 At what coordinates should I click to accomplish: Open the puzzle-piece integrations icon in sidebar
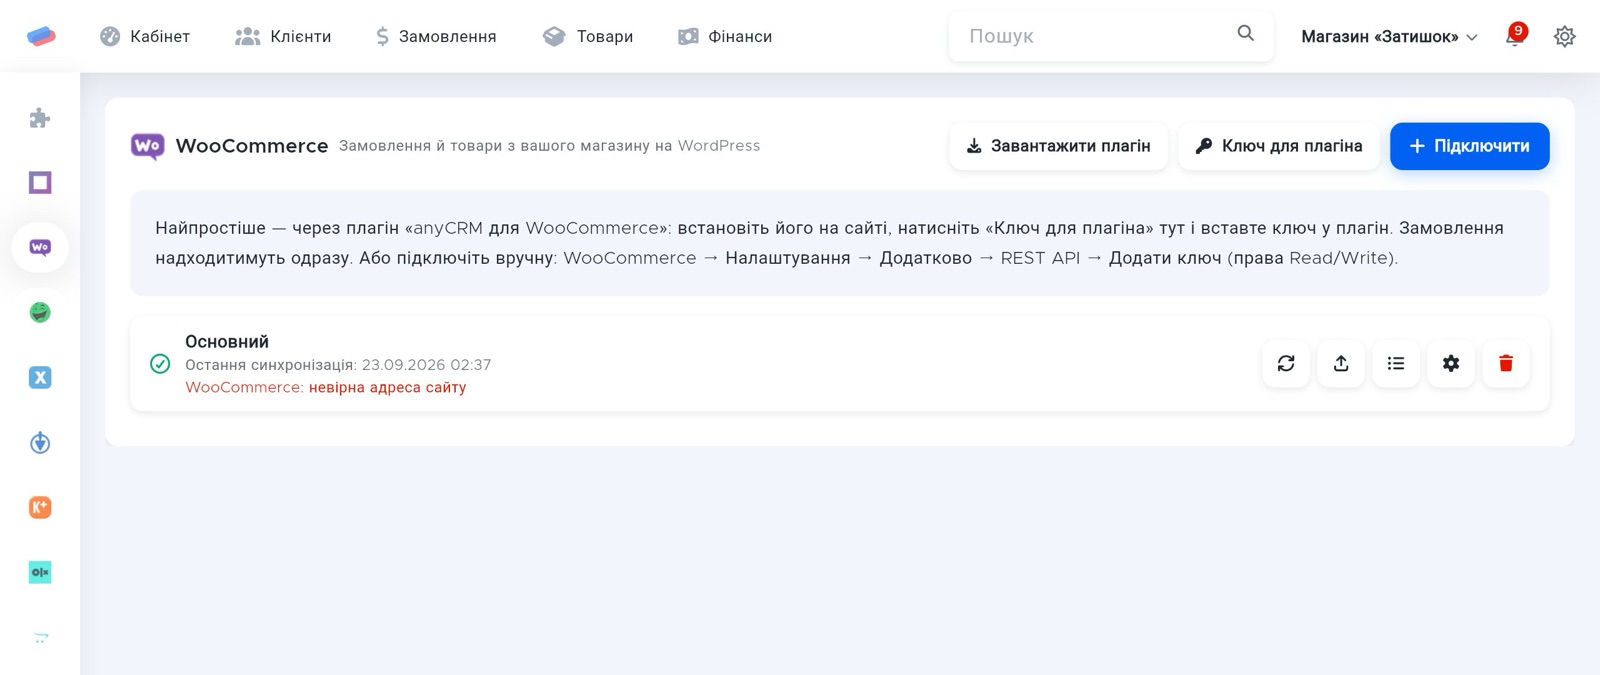tap(40, 118)
